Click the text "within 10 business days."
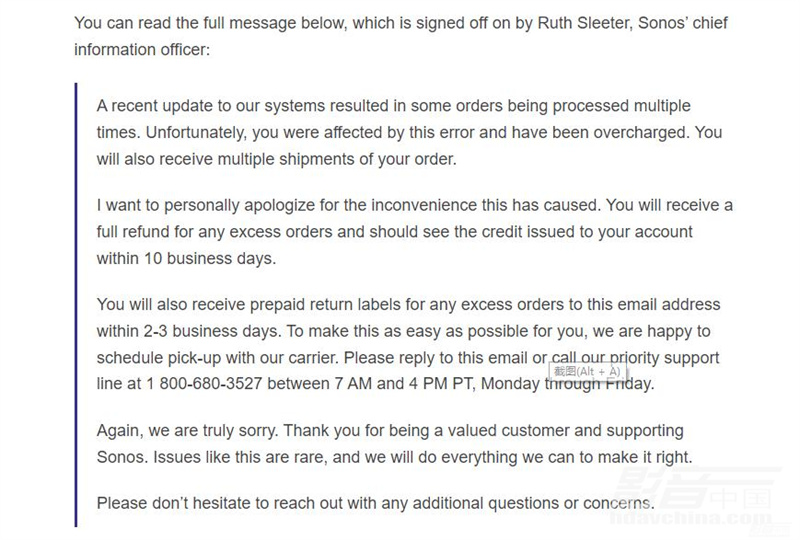Screen dimensions: 800x540 [186, 258]
